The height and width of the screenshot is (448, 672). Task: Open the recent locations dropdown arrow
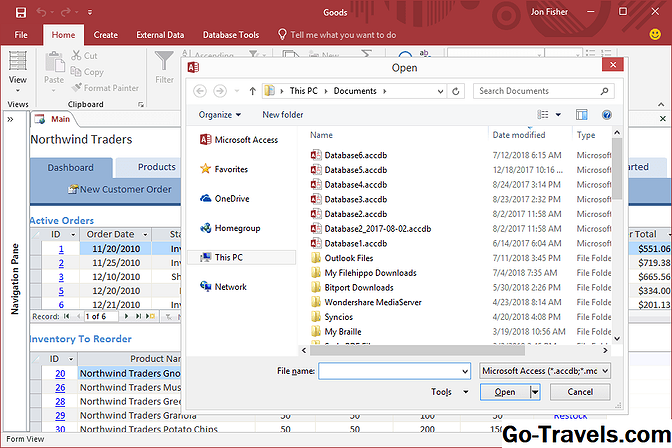click(x=237, y=91)
